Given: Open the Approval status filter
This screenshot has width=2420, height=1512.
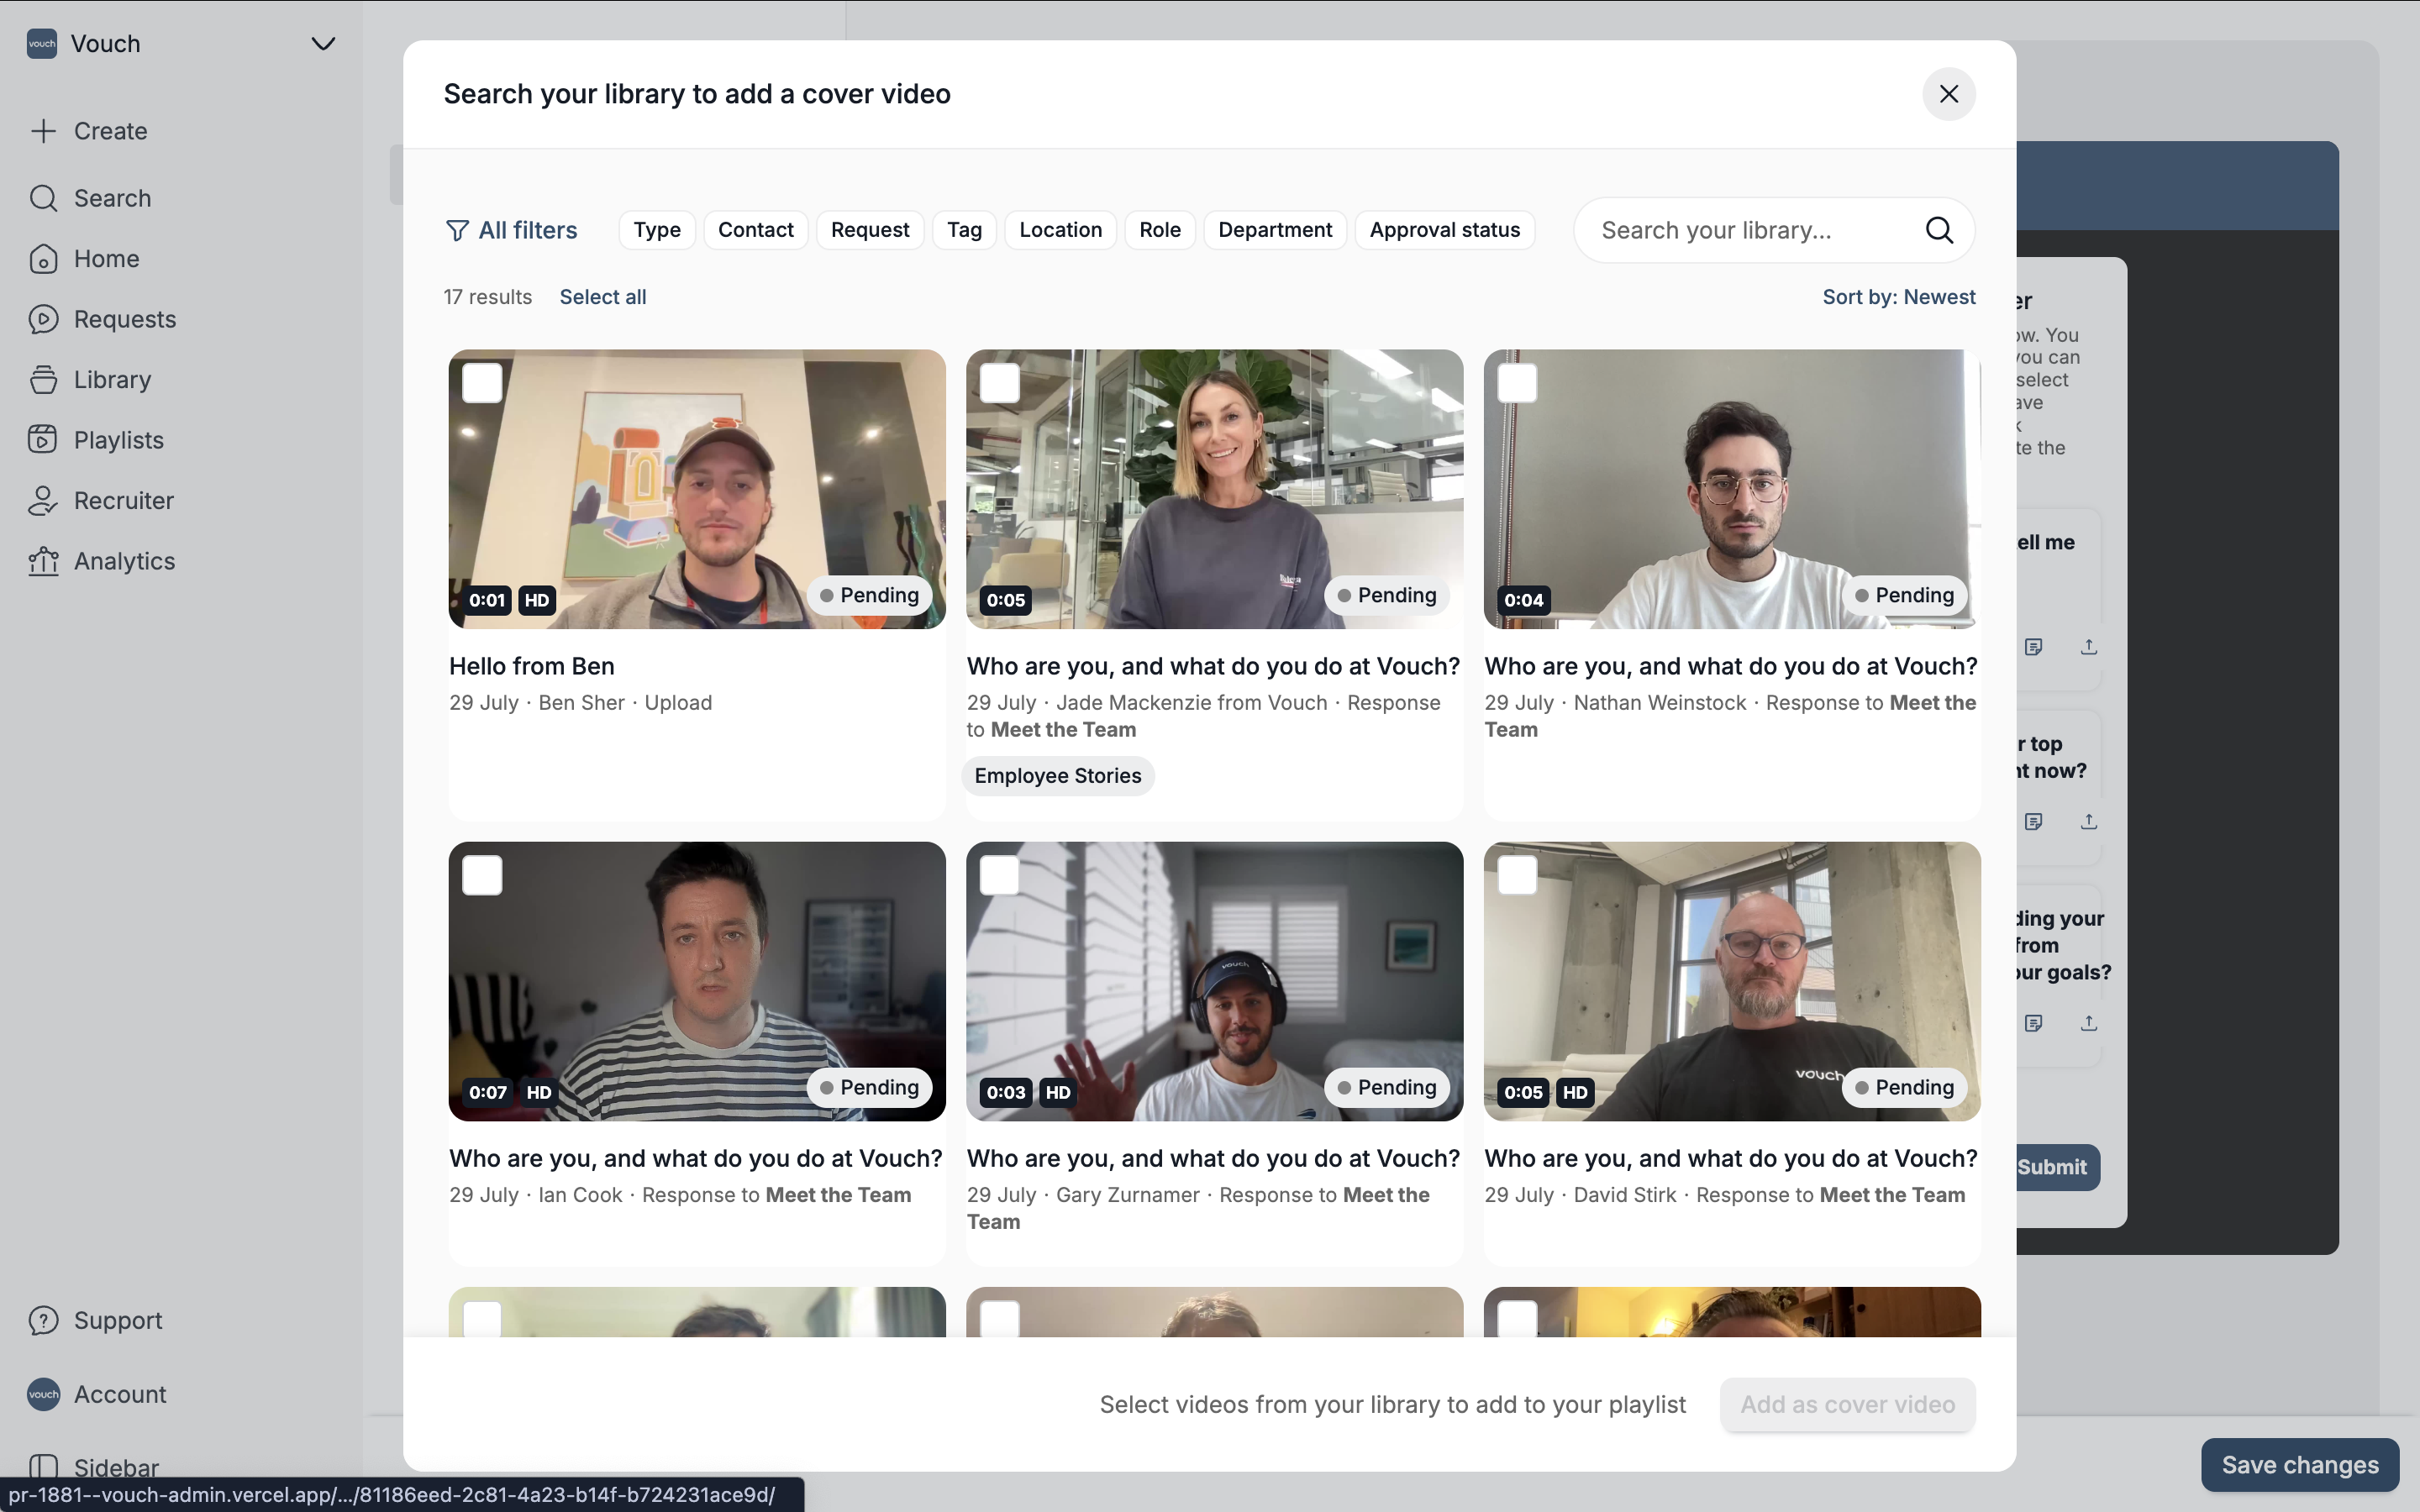Looking at the screenshot, I should [1444, 230].
